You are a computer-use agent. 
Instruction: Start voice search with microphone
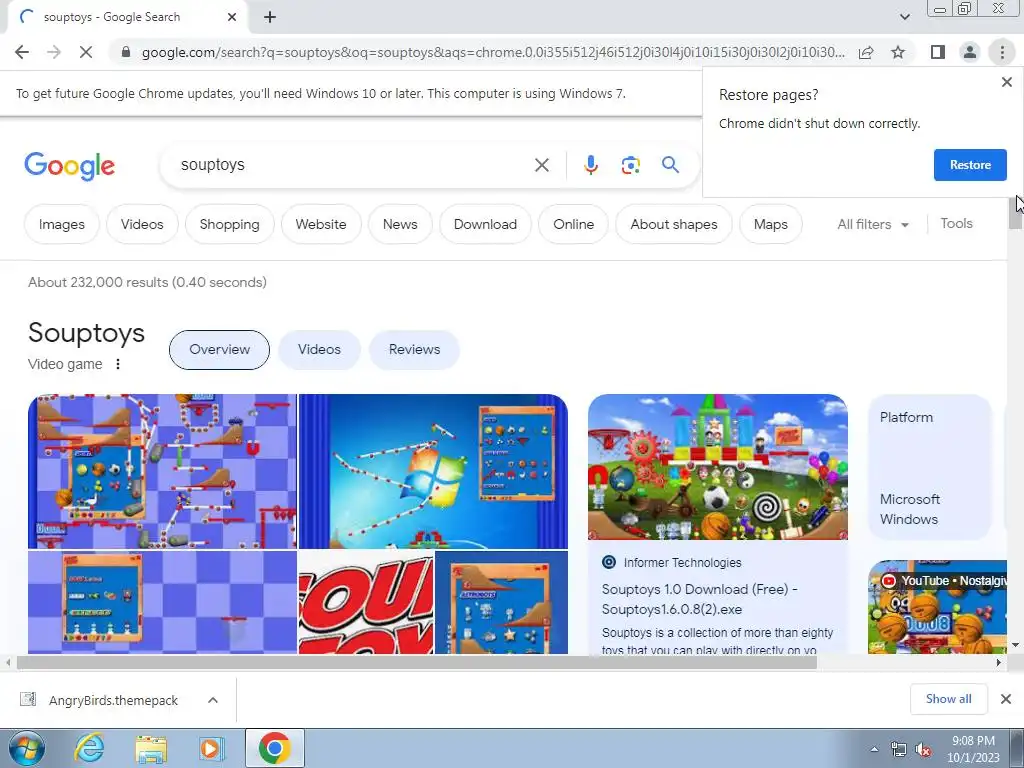pyautogui.click(x=590, y=165)
